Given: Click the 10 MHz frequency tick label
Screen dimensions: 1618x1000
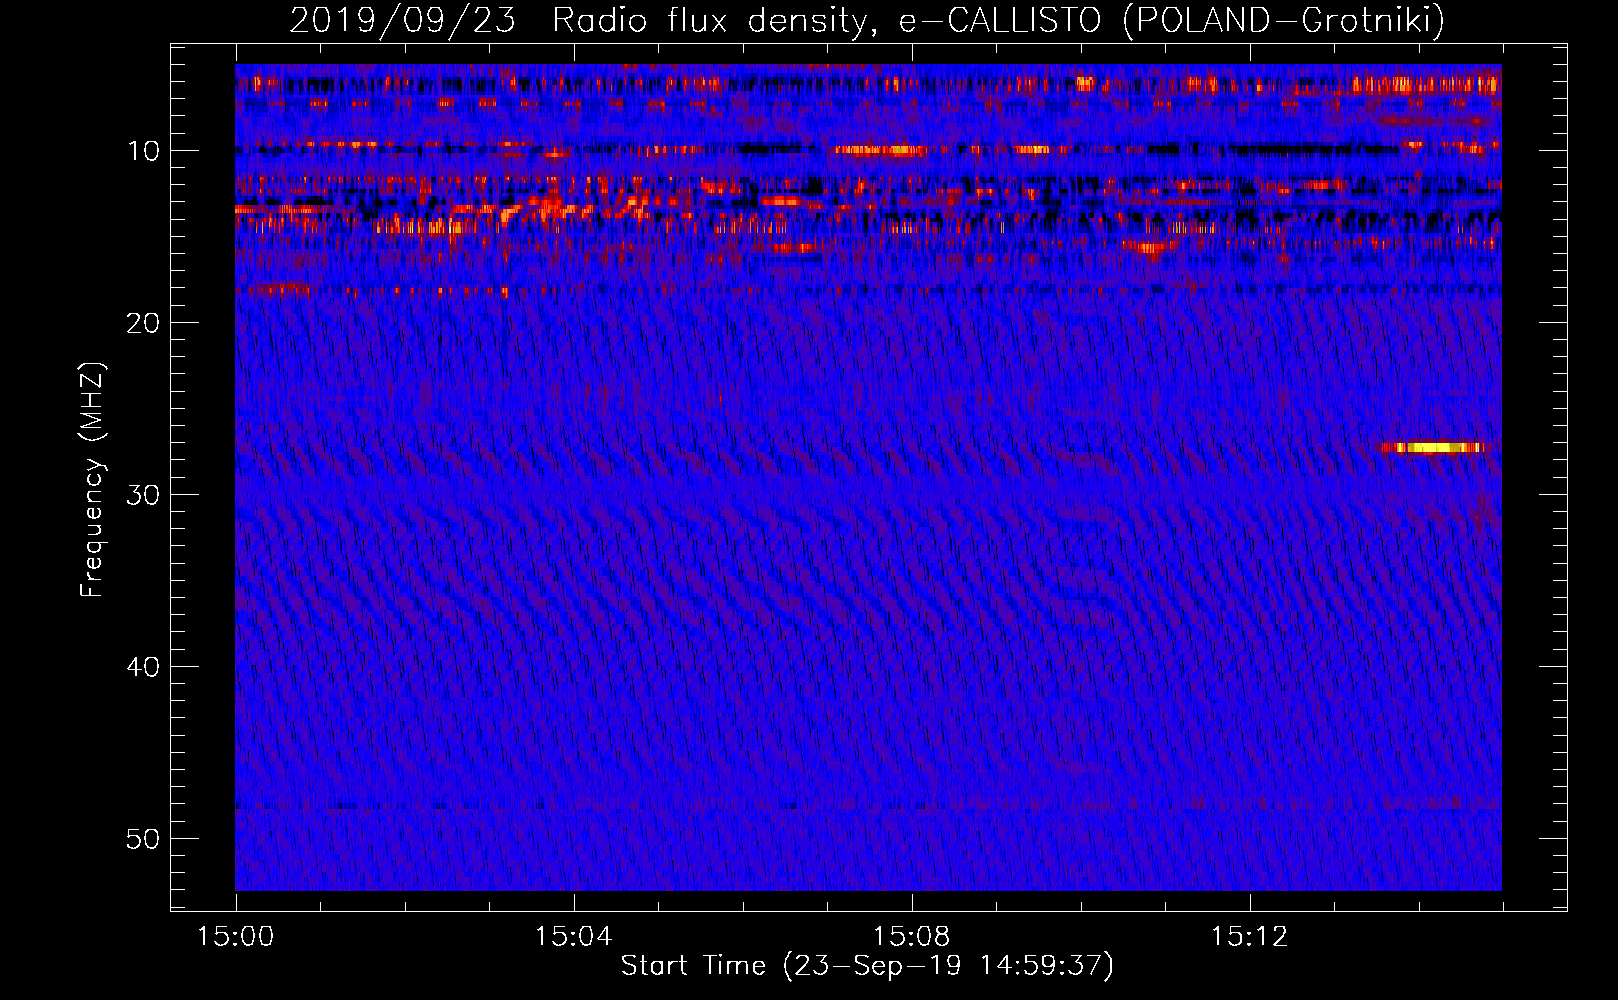Looking at the screenshot, I should pyautogui.click(x=144, y=151).
